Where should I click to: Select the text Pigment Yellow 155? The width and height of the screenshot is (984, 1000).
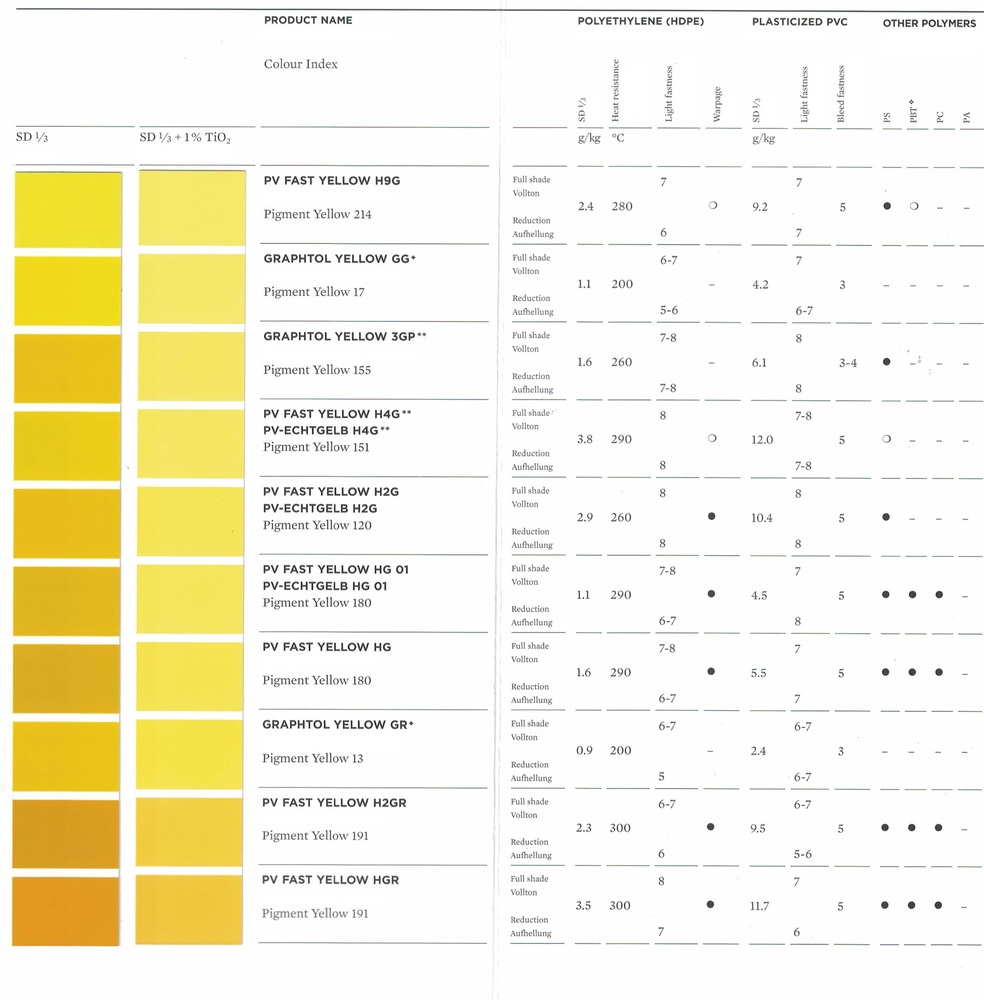(x=317, y=370)
